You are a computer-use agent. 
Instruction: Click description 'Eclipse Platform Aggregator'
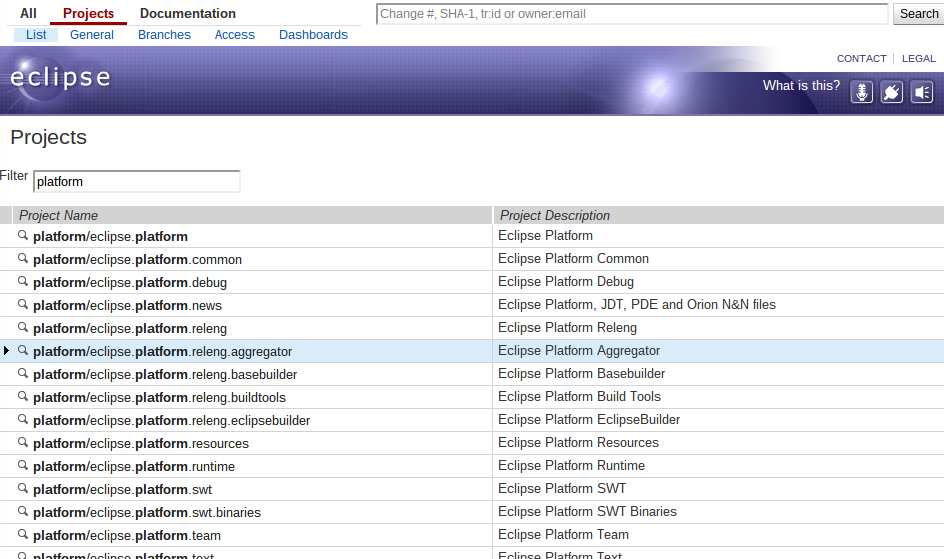[x=579, y=351]
